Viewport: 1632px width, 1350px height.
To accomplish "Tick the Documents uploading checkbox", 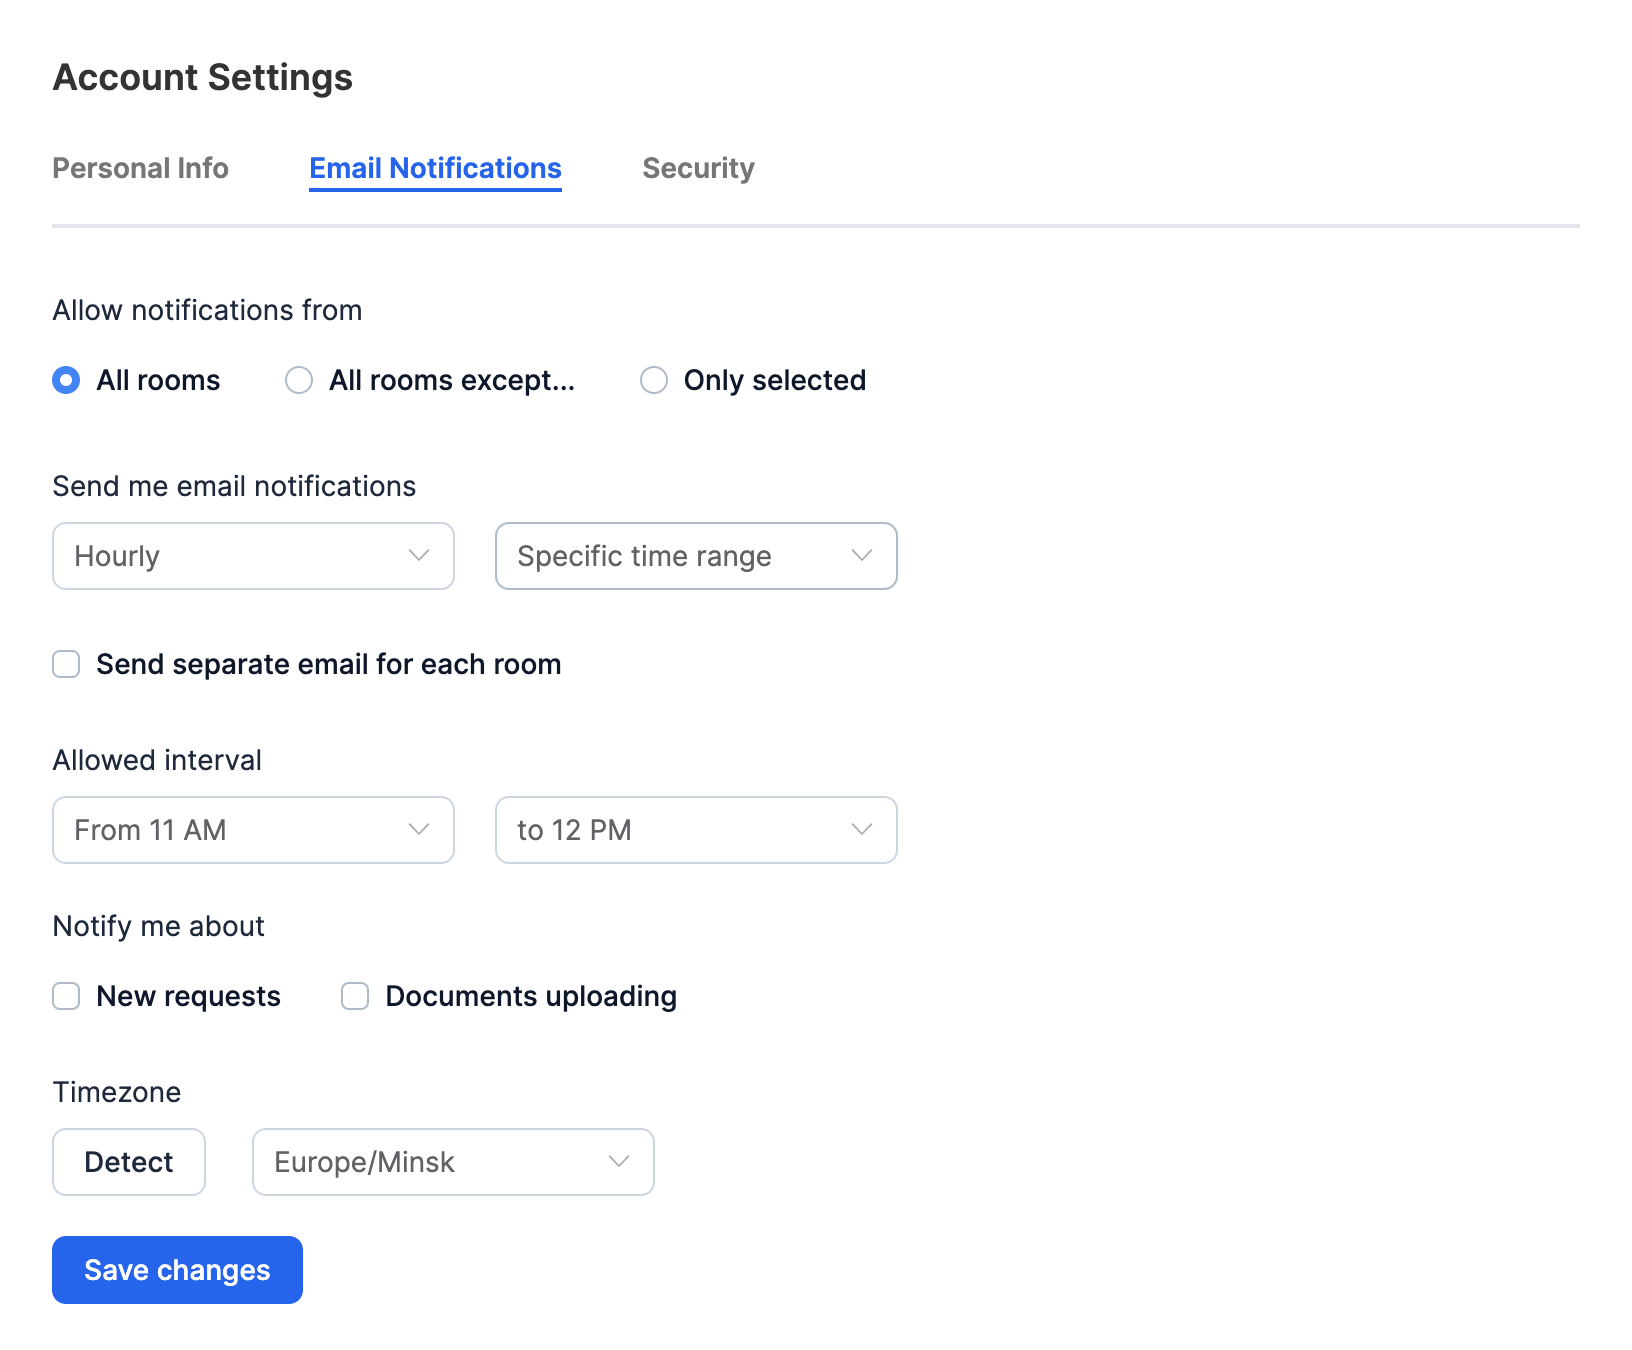I will [355, 997].
